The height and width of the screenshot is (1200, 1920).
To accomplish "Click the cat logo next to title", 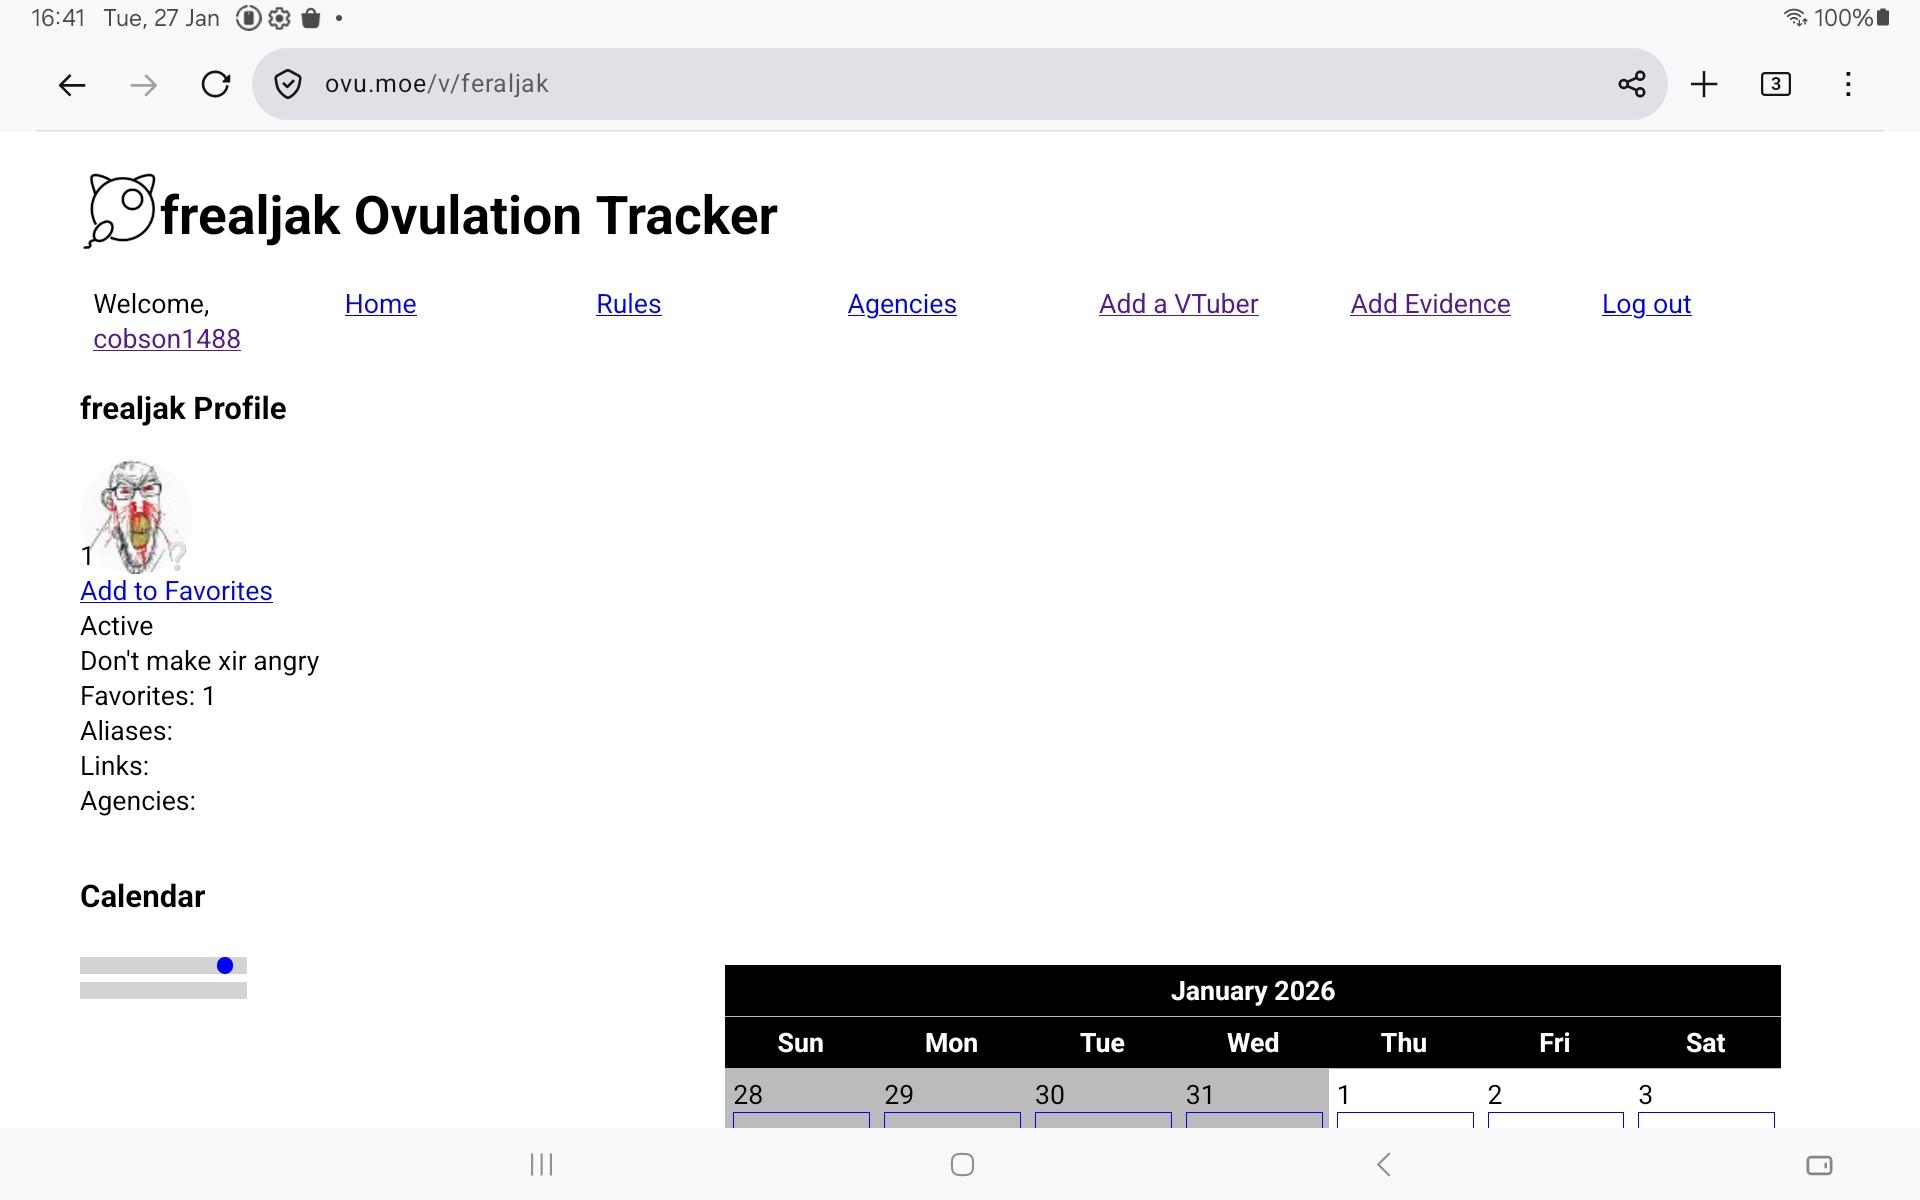I will tap(120, 211).
